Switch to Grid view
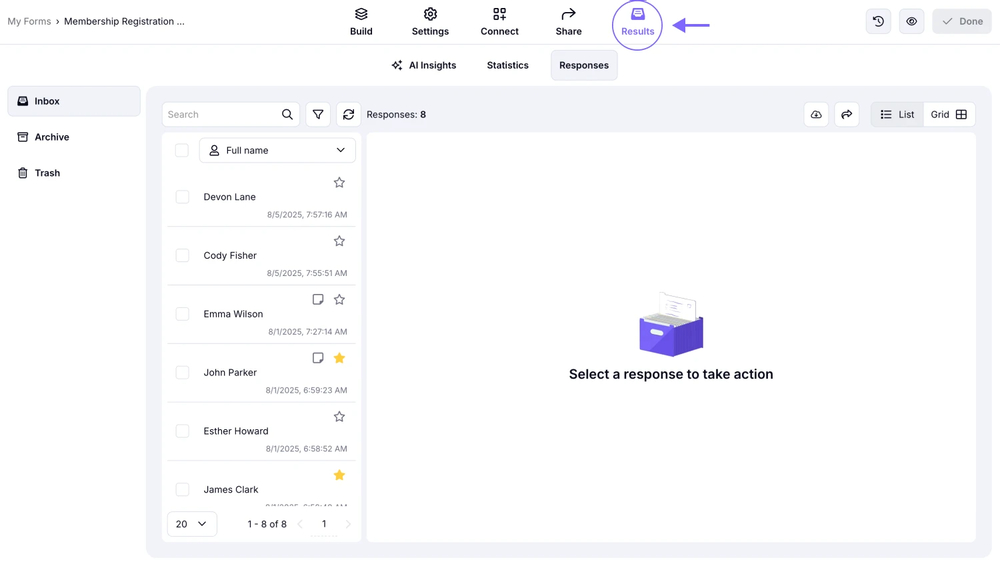The width and height of the screenshot is (1000, 564). point(949,114)
